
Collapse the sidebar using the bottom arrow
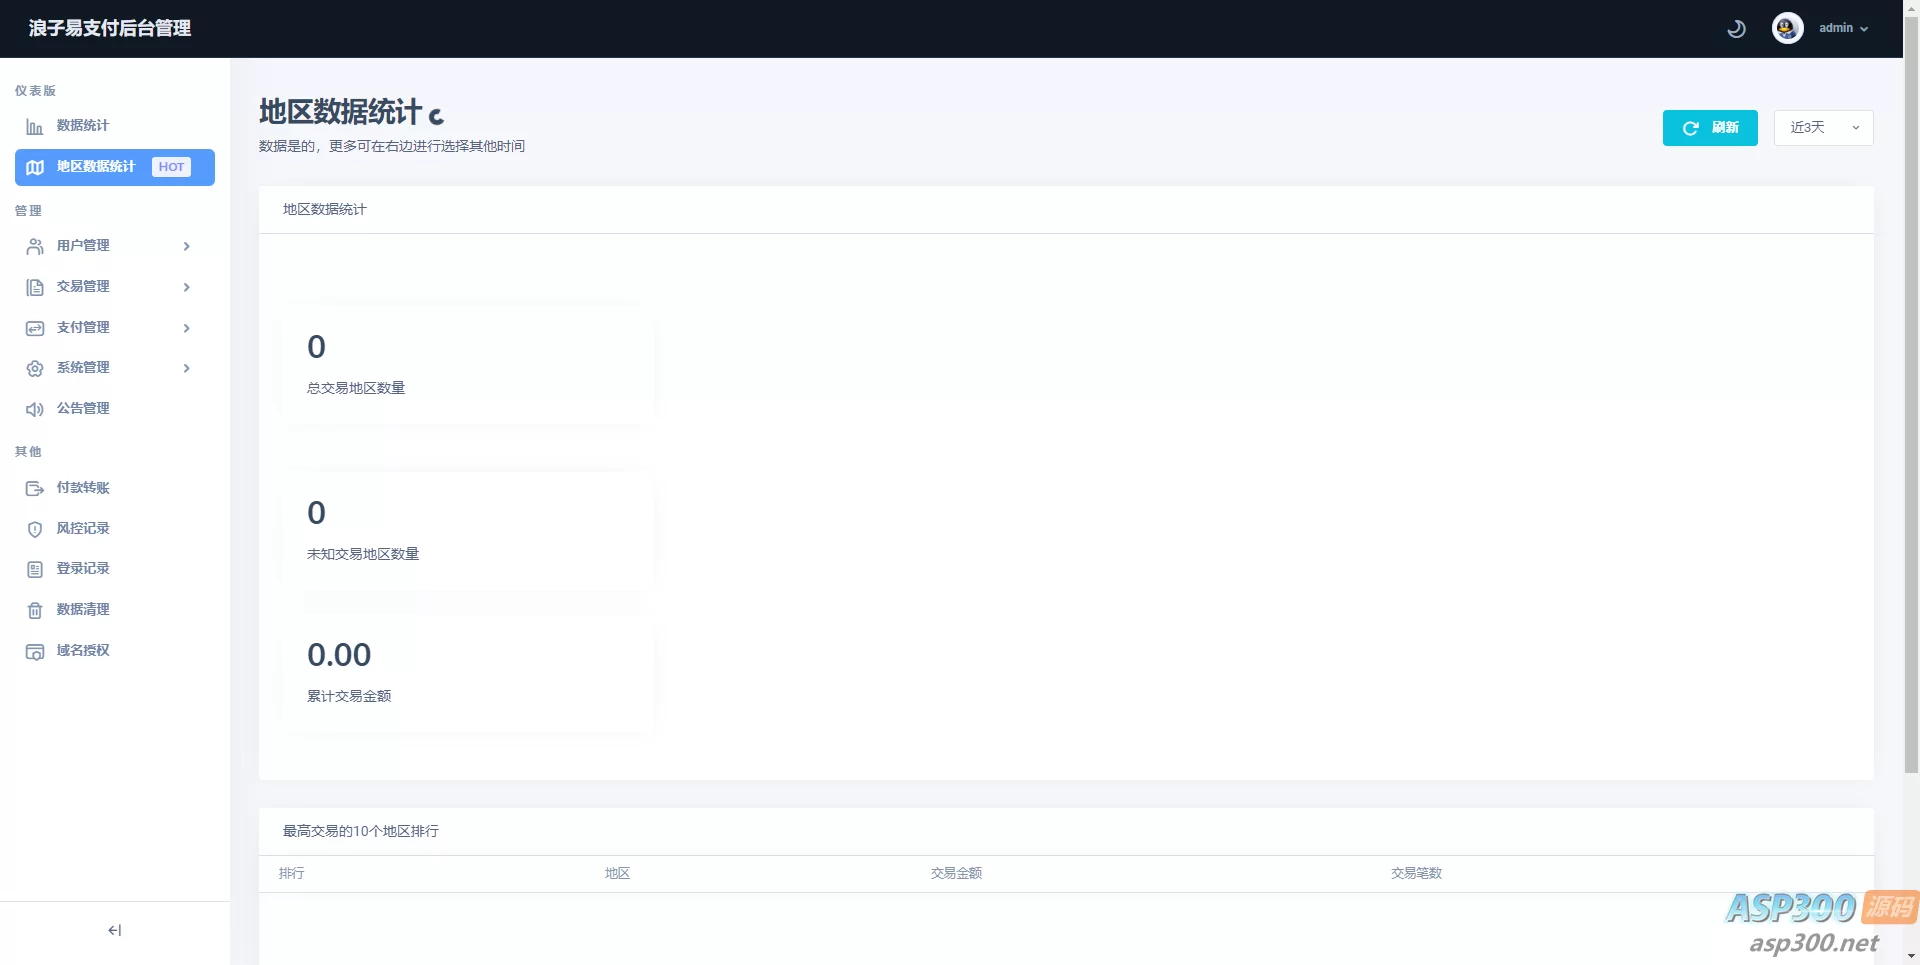click(x=115, y=931)
